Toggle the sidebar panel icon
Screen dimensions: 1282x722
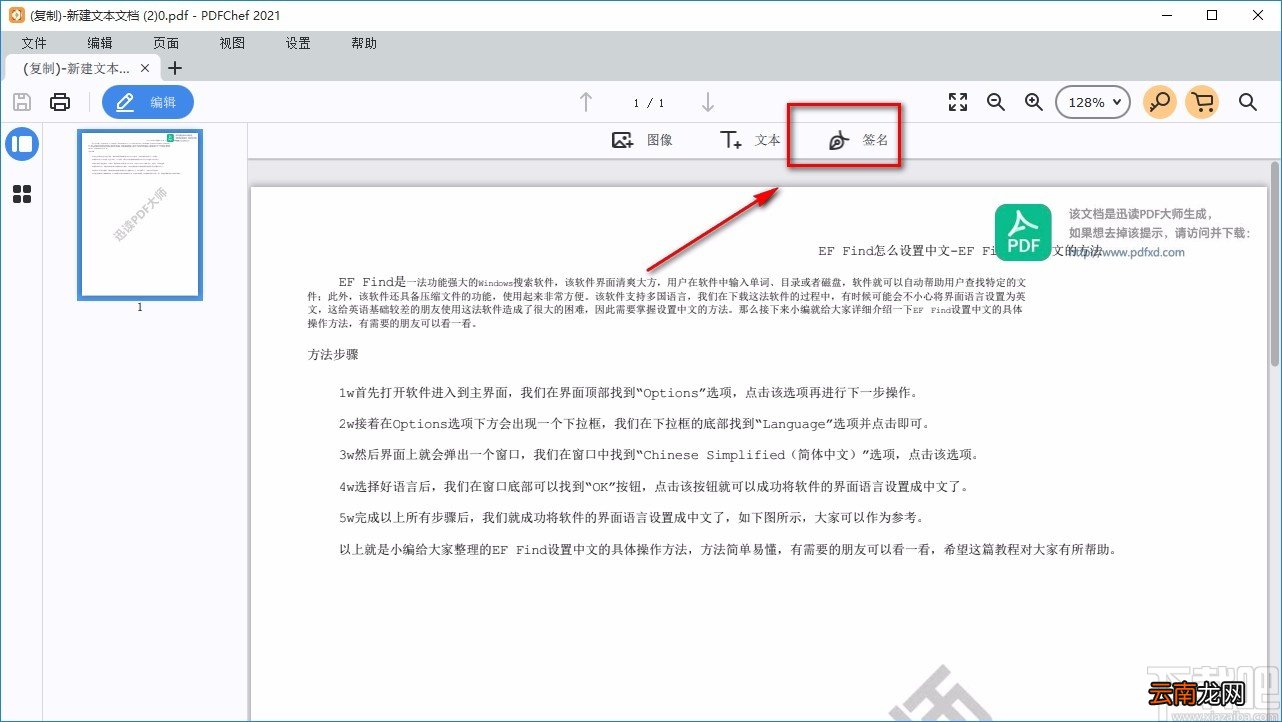22,144
